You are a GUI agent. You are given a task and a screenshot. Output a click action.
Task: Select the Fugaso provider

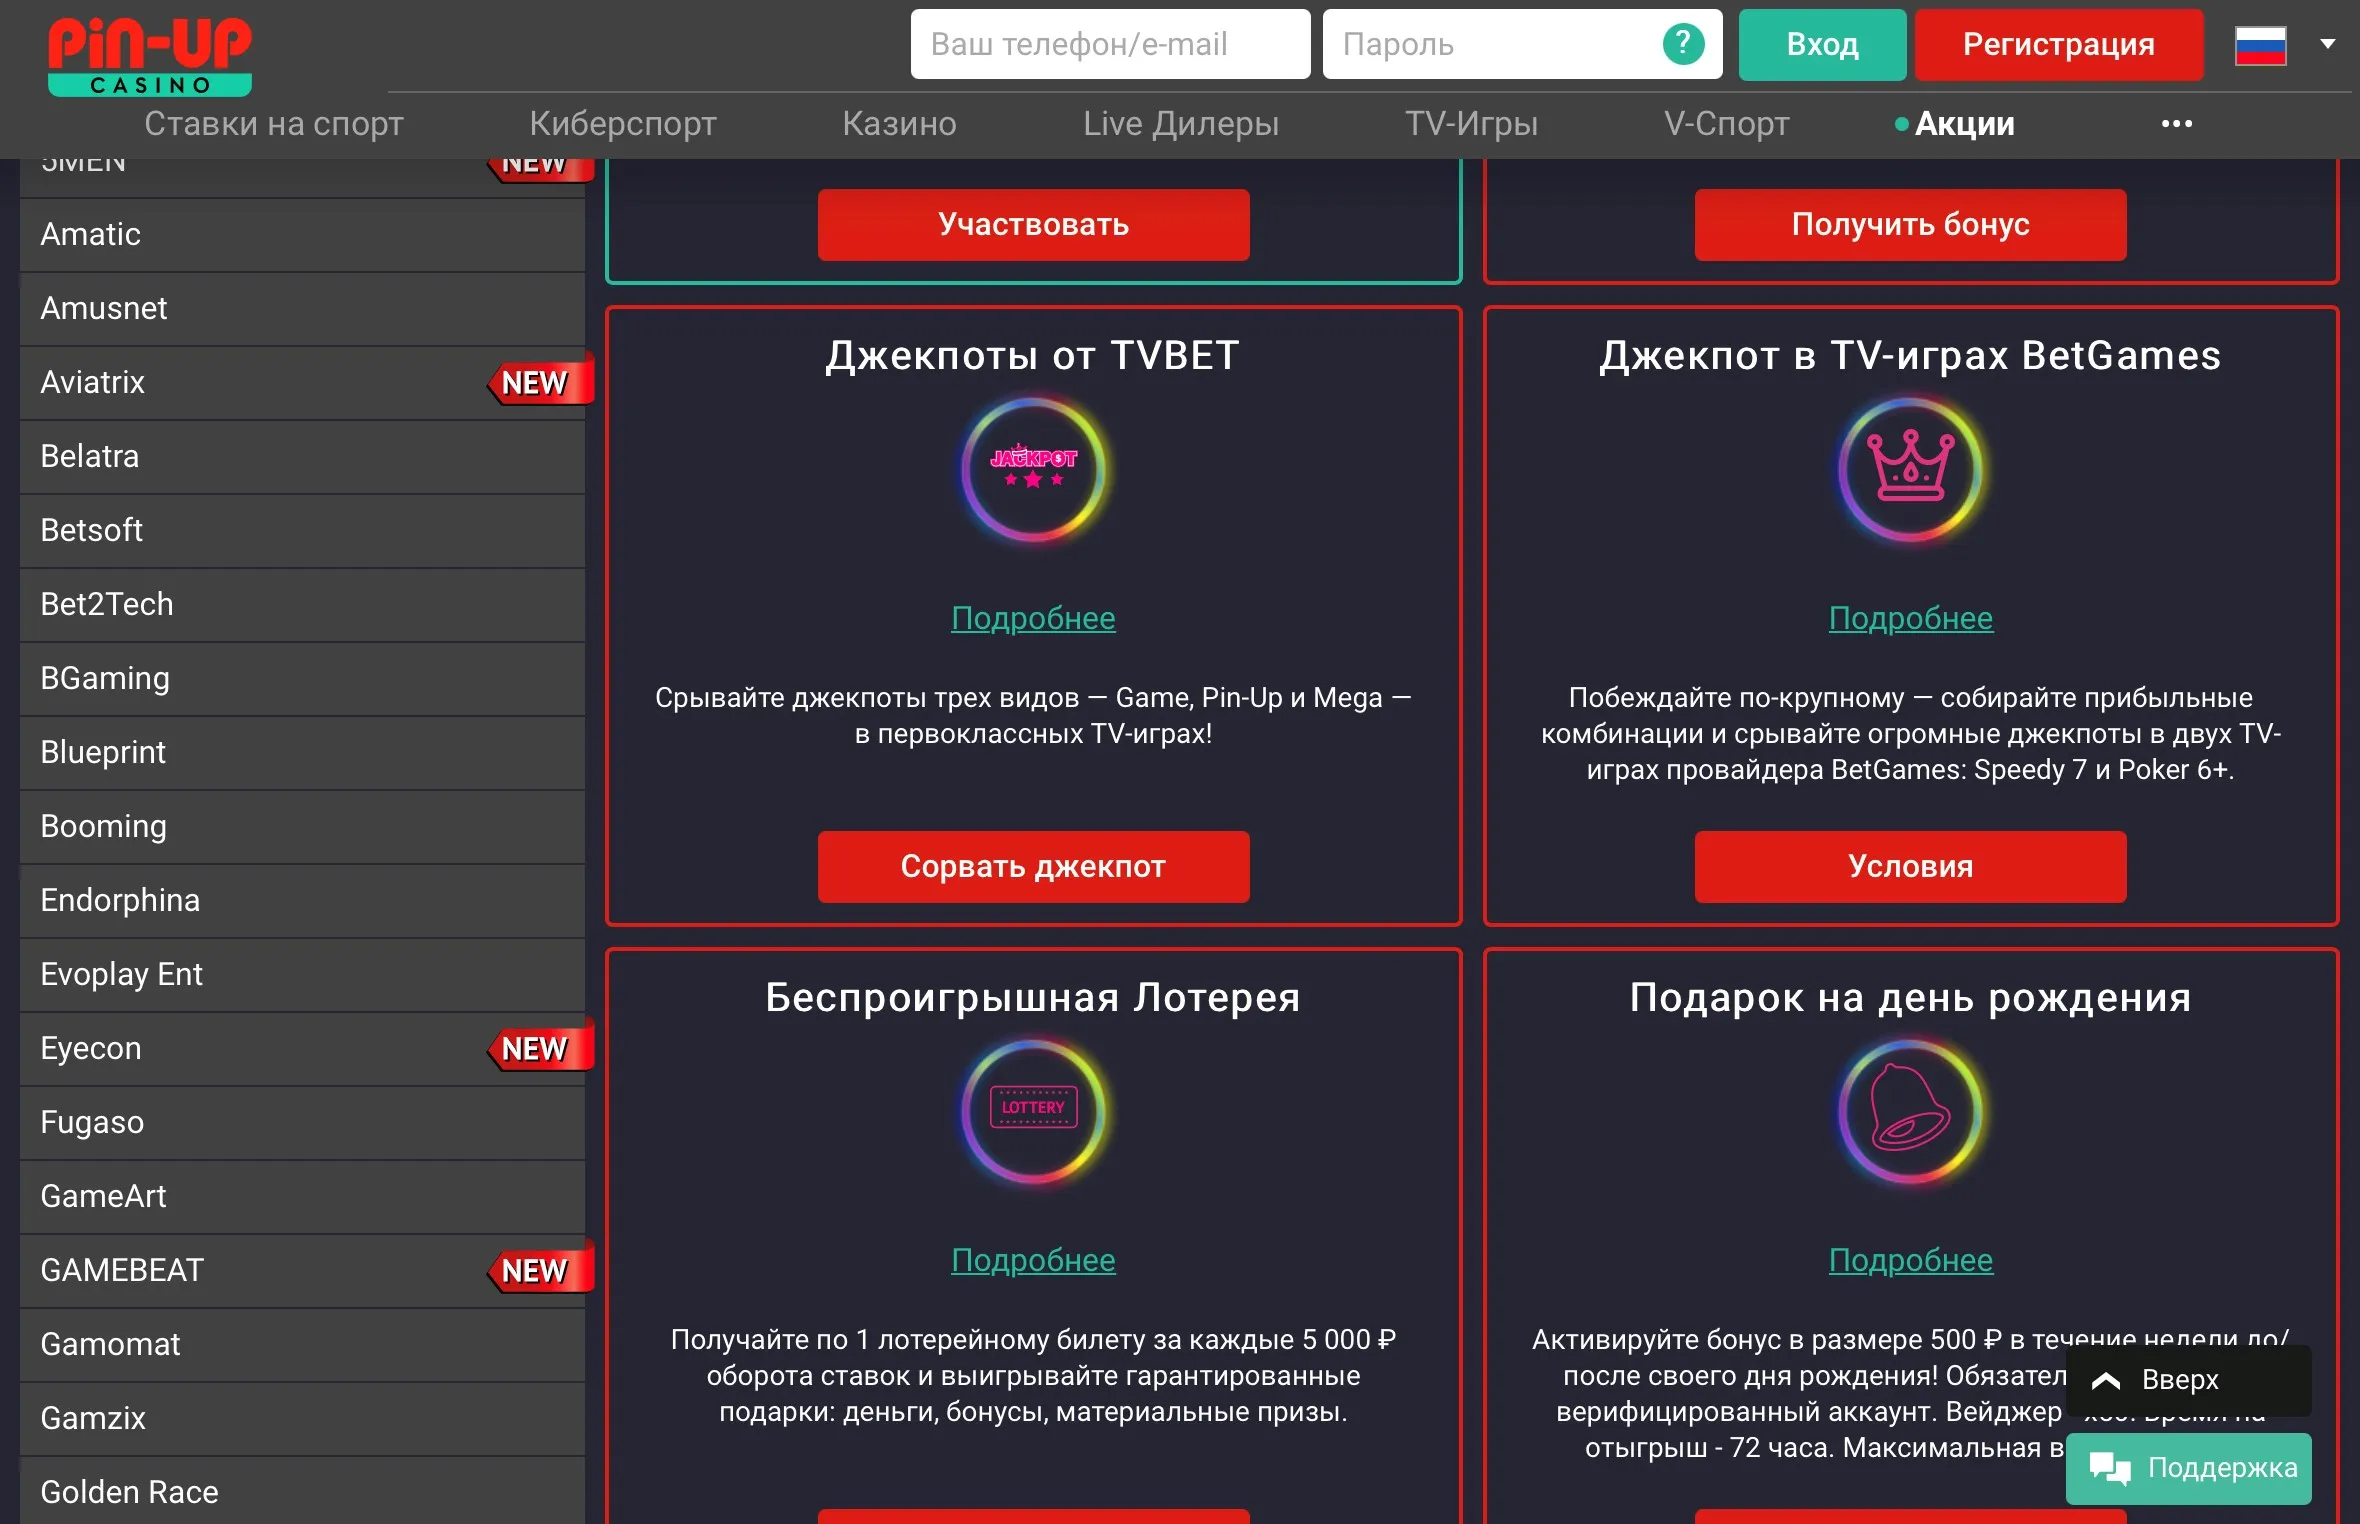tap(302, 1122)
